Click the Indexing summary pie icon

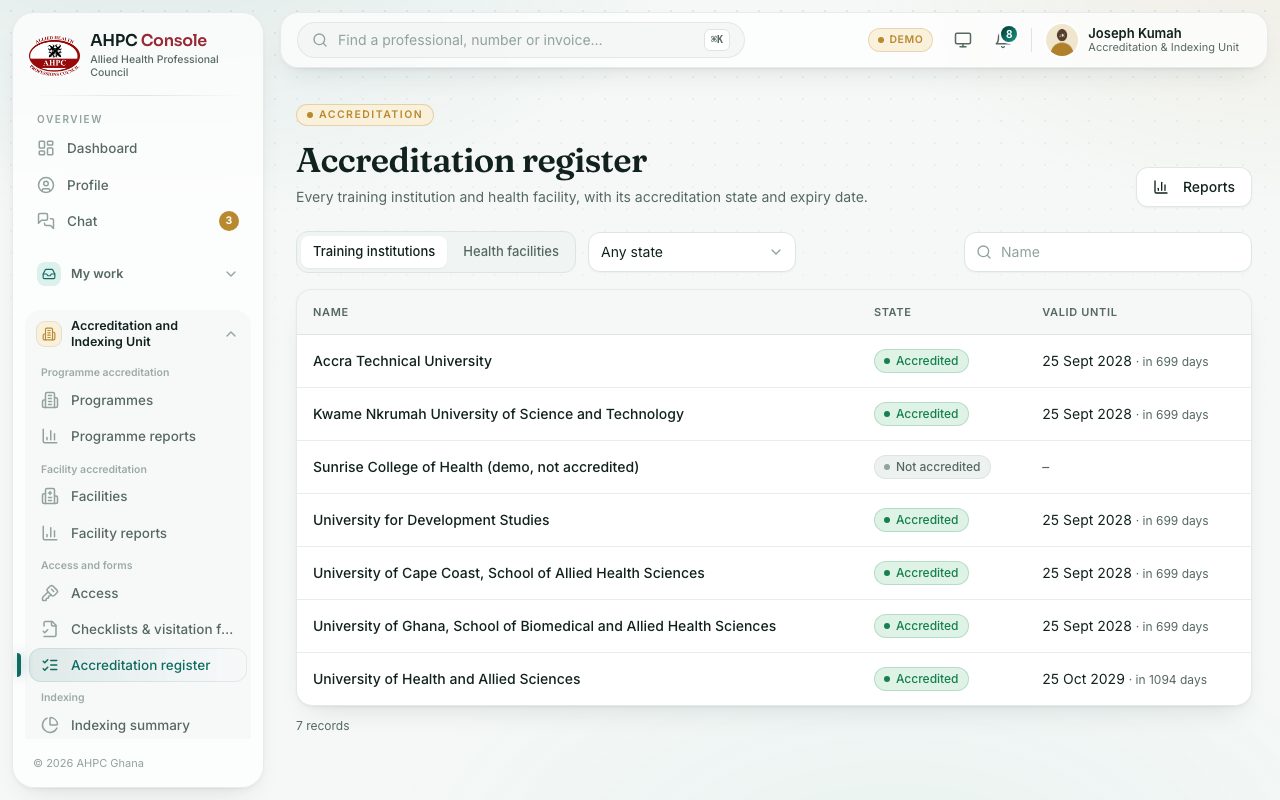pyautogui.click(x=50, y=725)
